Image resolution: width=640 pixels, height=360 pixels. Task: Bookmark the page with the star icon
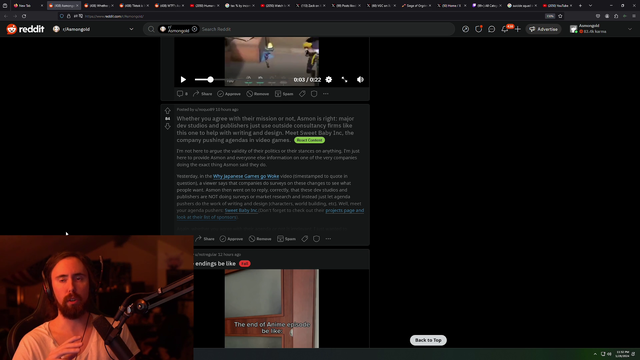click(560, 16)
